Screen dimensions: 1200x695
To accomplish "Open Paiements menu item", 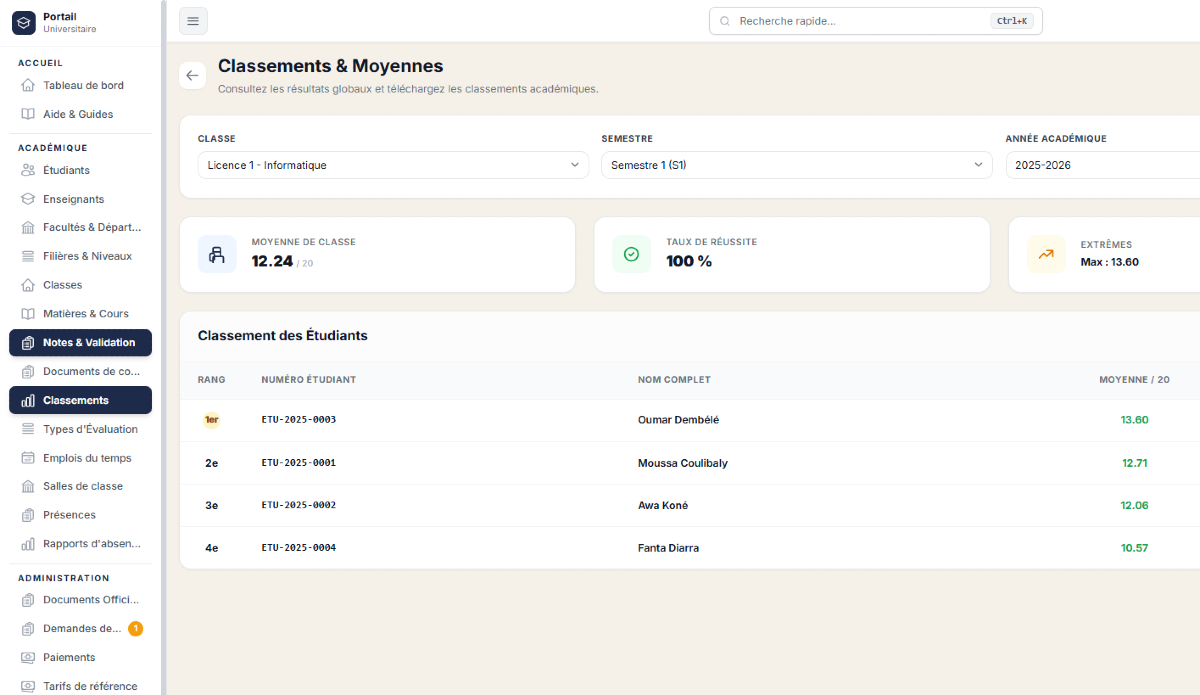I will tap(80, 657).
